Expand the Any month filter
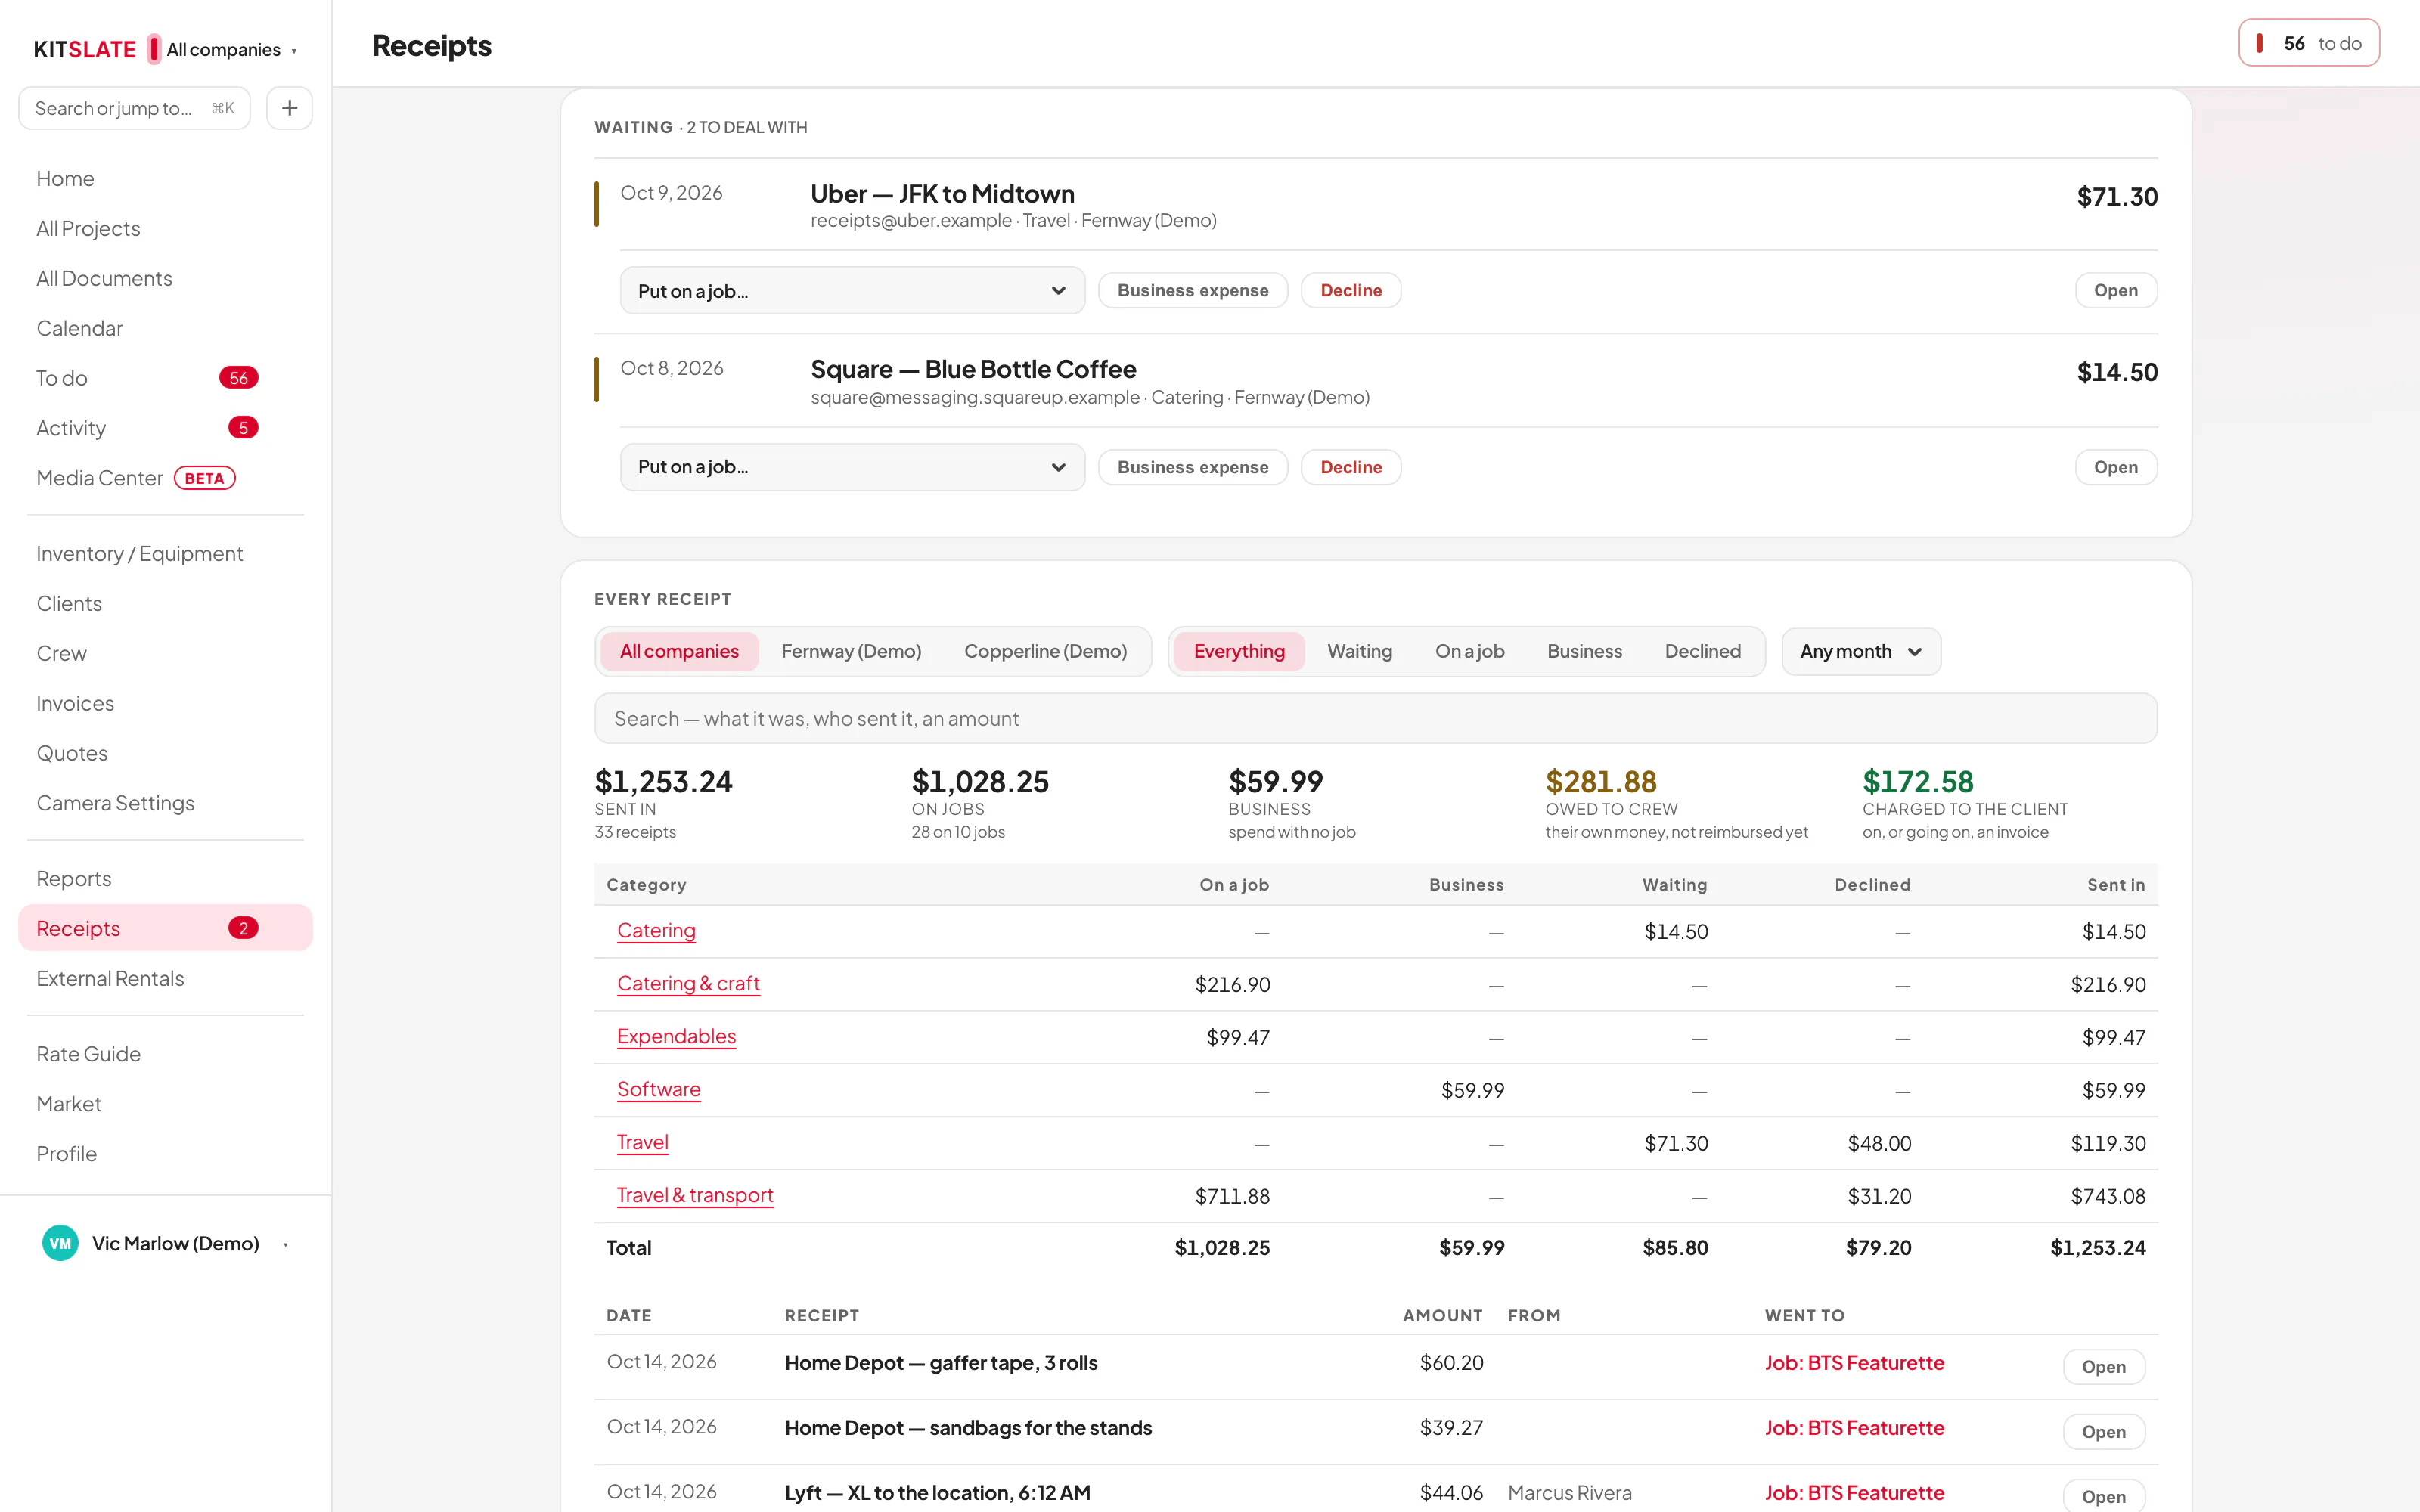Viewport: 2420px width, 1512px height. point(1861,651)
